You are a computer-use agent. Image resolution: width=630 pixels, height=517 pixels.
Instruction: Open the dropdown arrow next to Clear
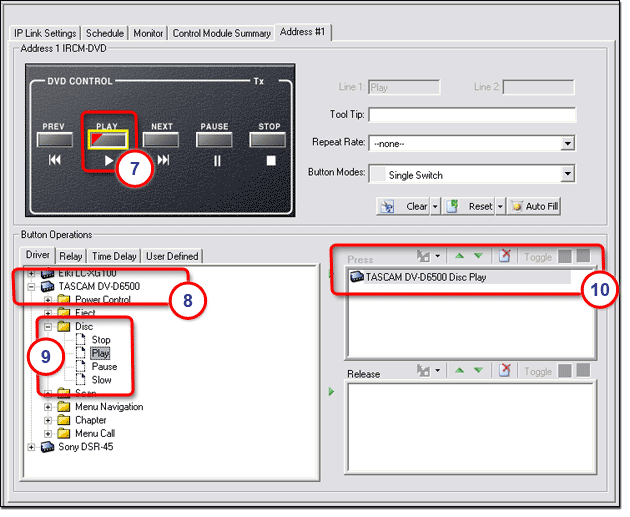436,207
